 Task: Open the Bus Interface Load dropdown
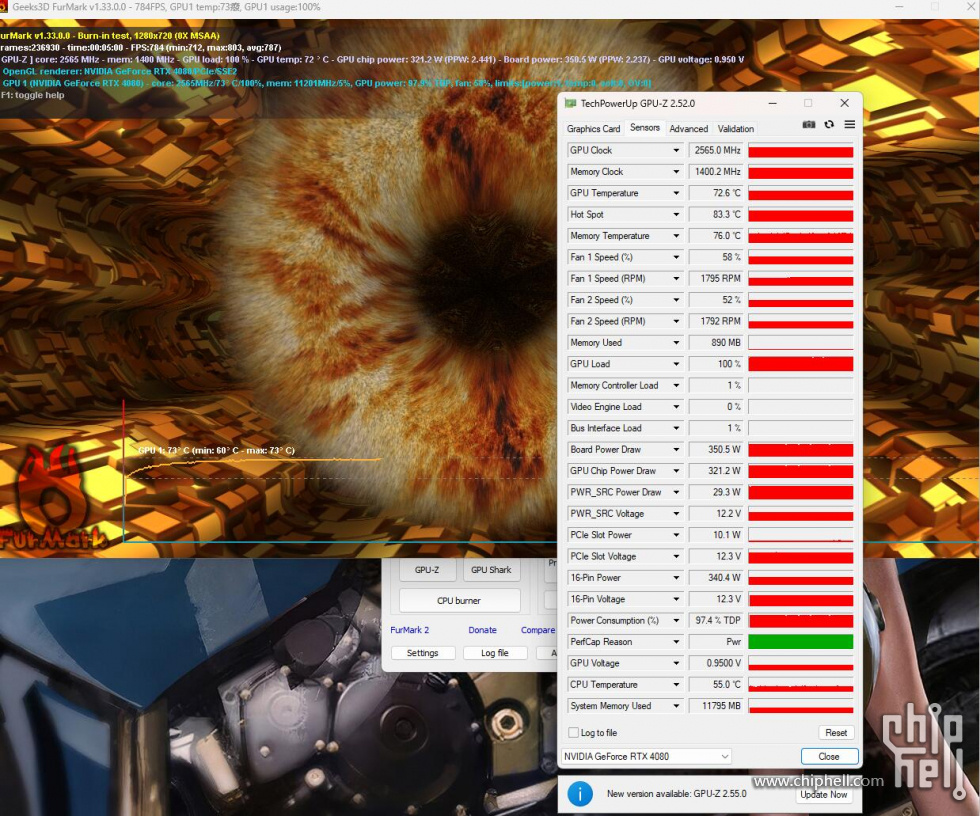point(676,428)
